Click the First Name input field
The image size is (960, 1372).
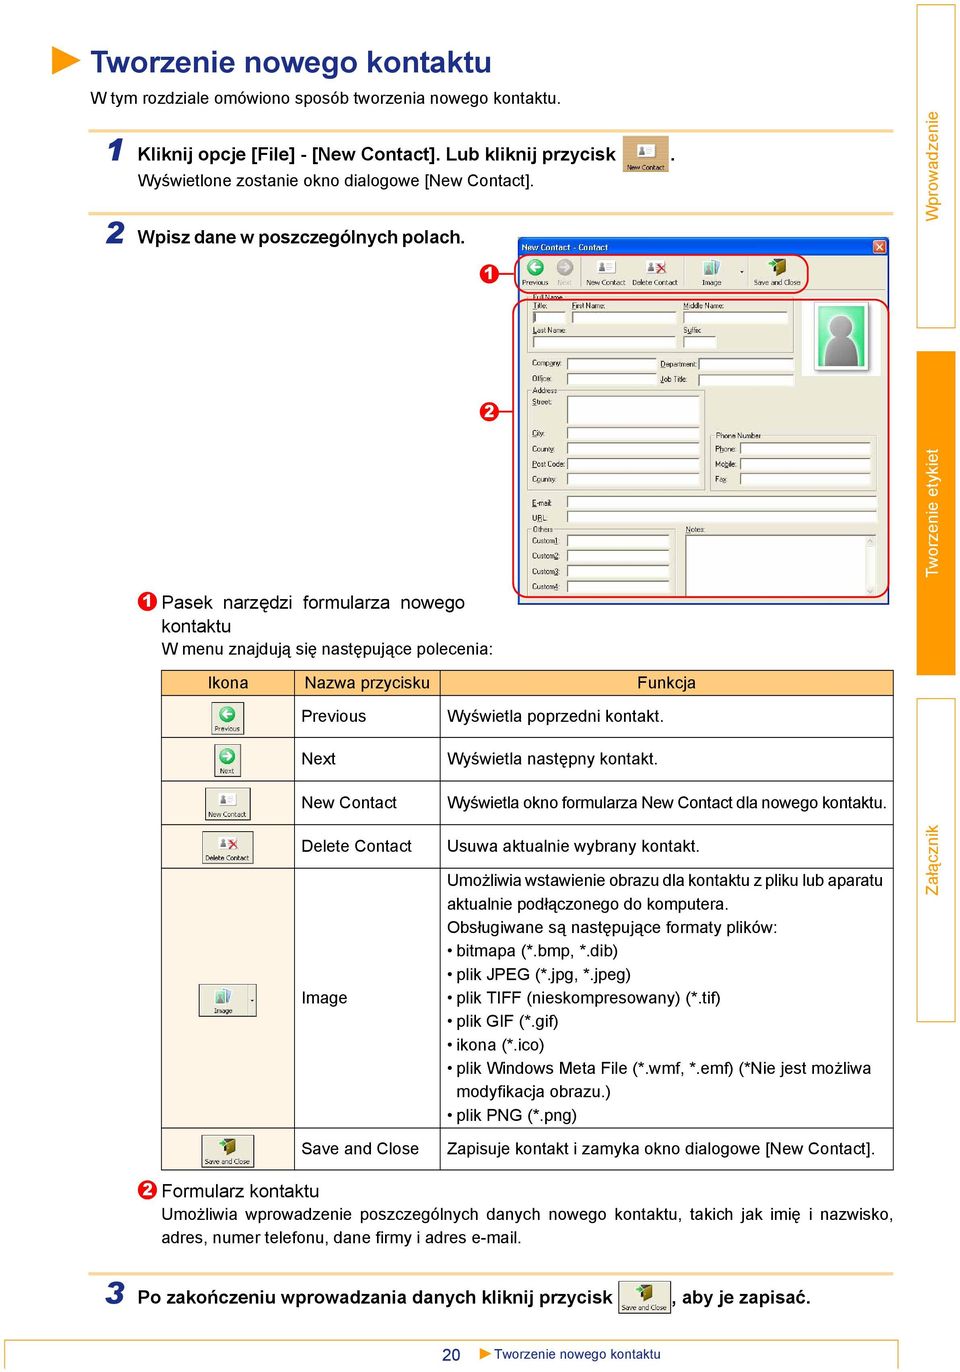click(624, 317)
